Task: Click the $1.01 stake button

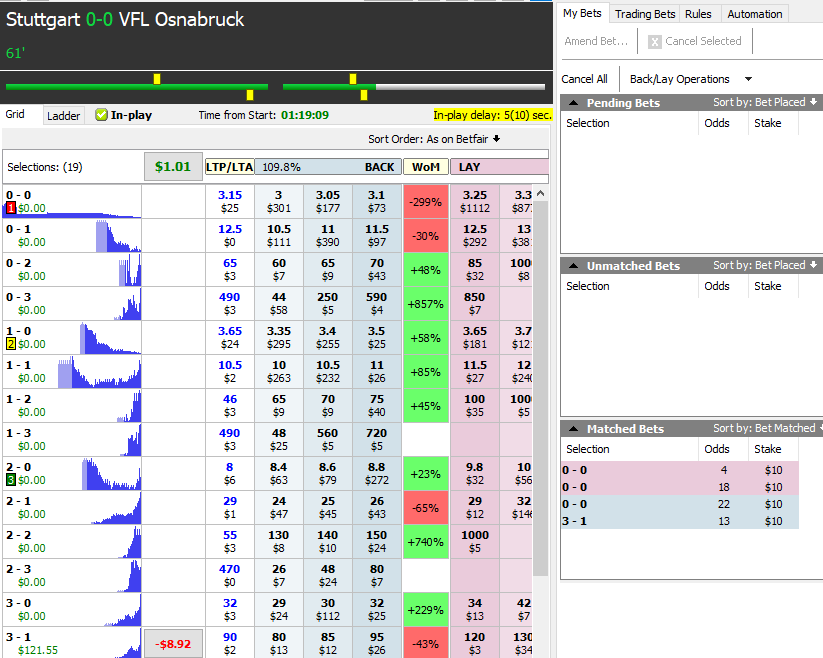Action: click(173, 167)
